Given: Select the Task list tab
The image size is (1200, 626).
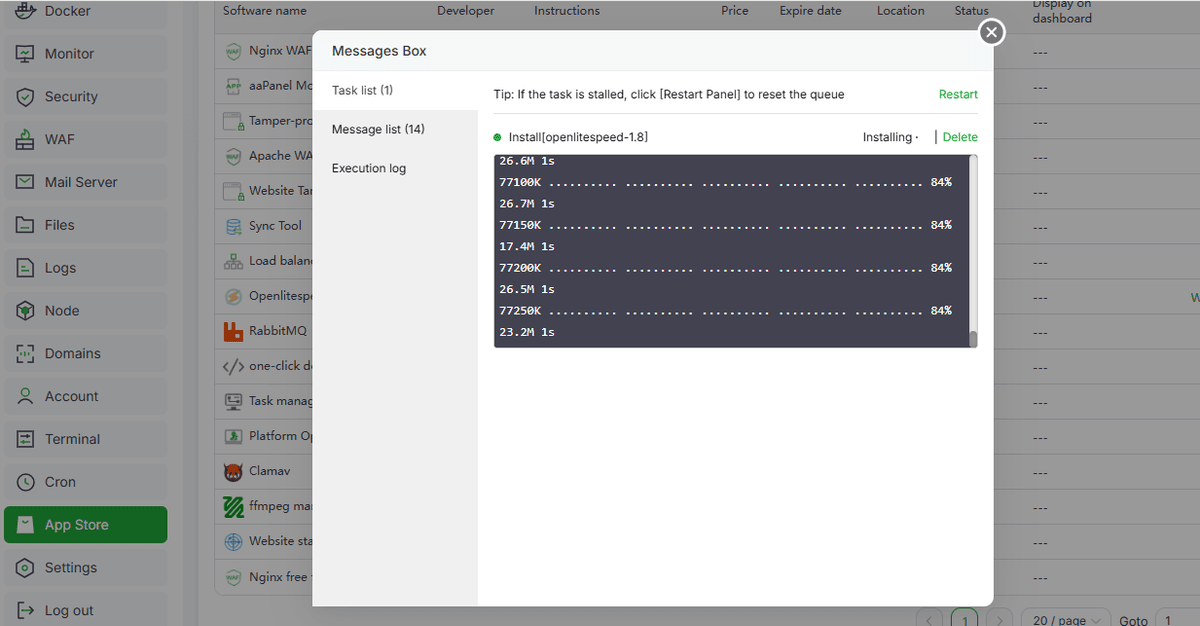Looking at the screenshot, I should 362,90.
